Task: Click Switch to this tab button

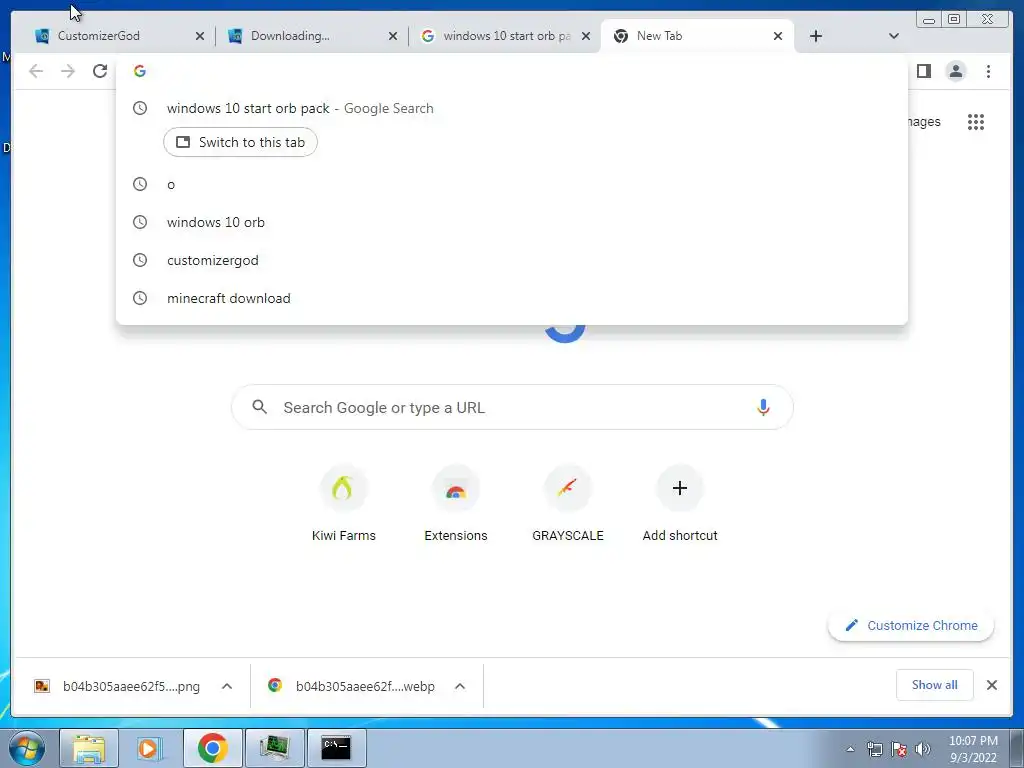Action: tap(240, 142)
